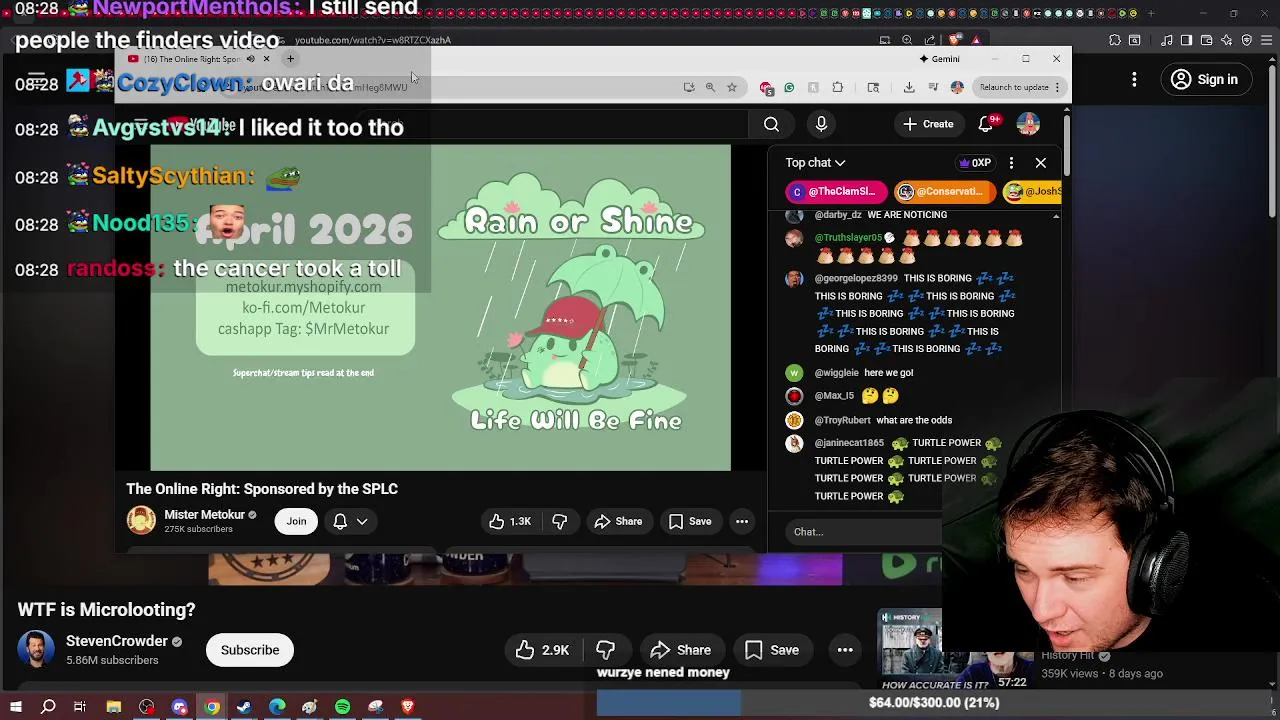Open Brave main hamburger menu
The height and width of the screenshot is (720, 1280).
click(1266, 40)
